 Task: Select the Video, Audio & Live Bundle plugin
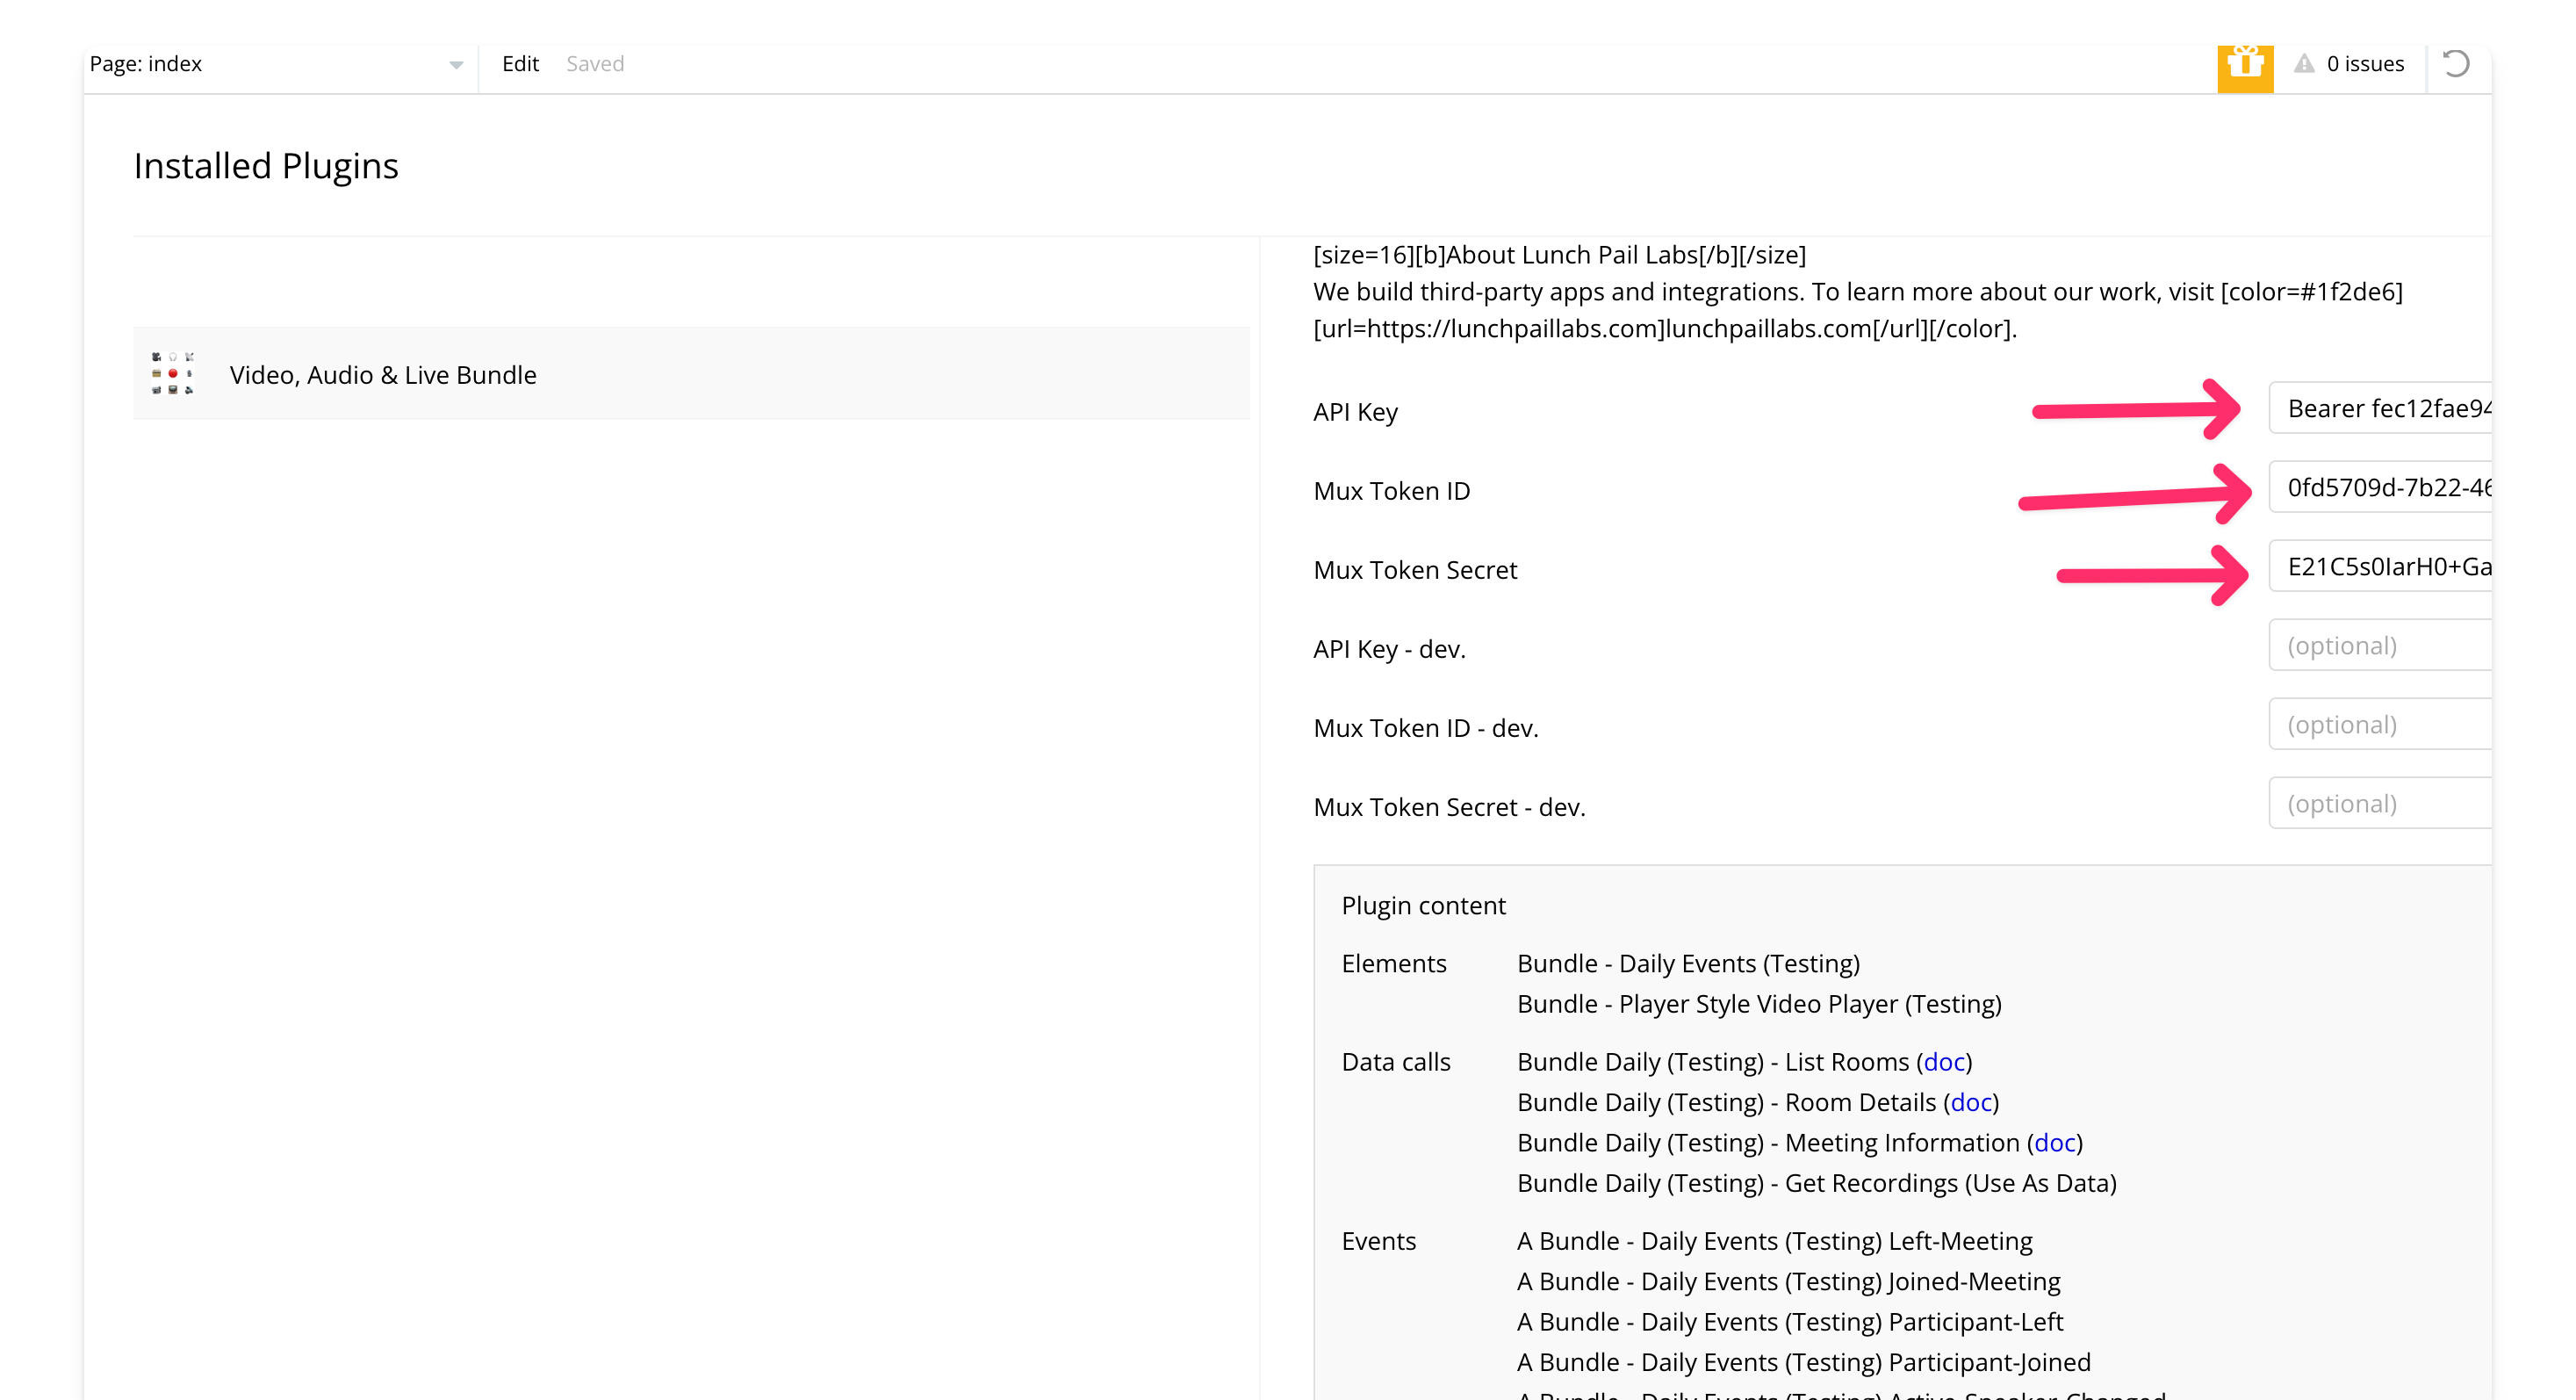[383, 375]
